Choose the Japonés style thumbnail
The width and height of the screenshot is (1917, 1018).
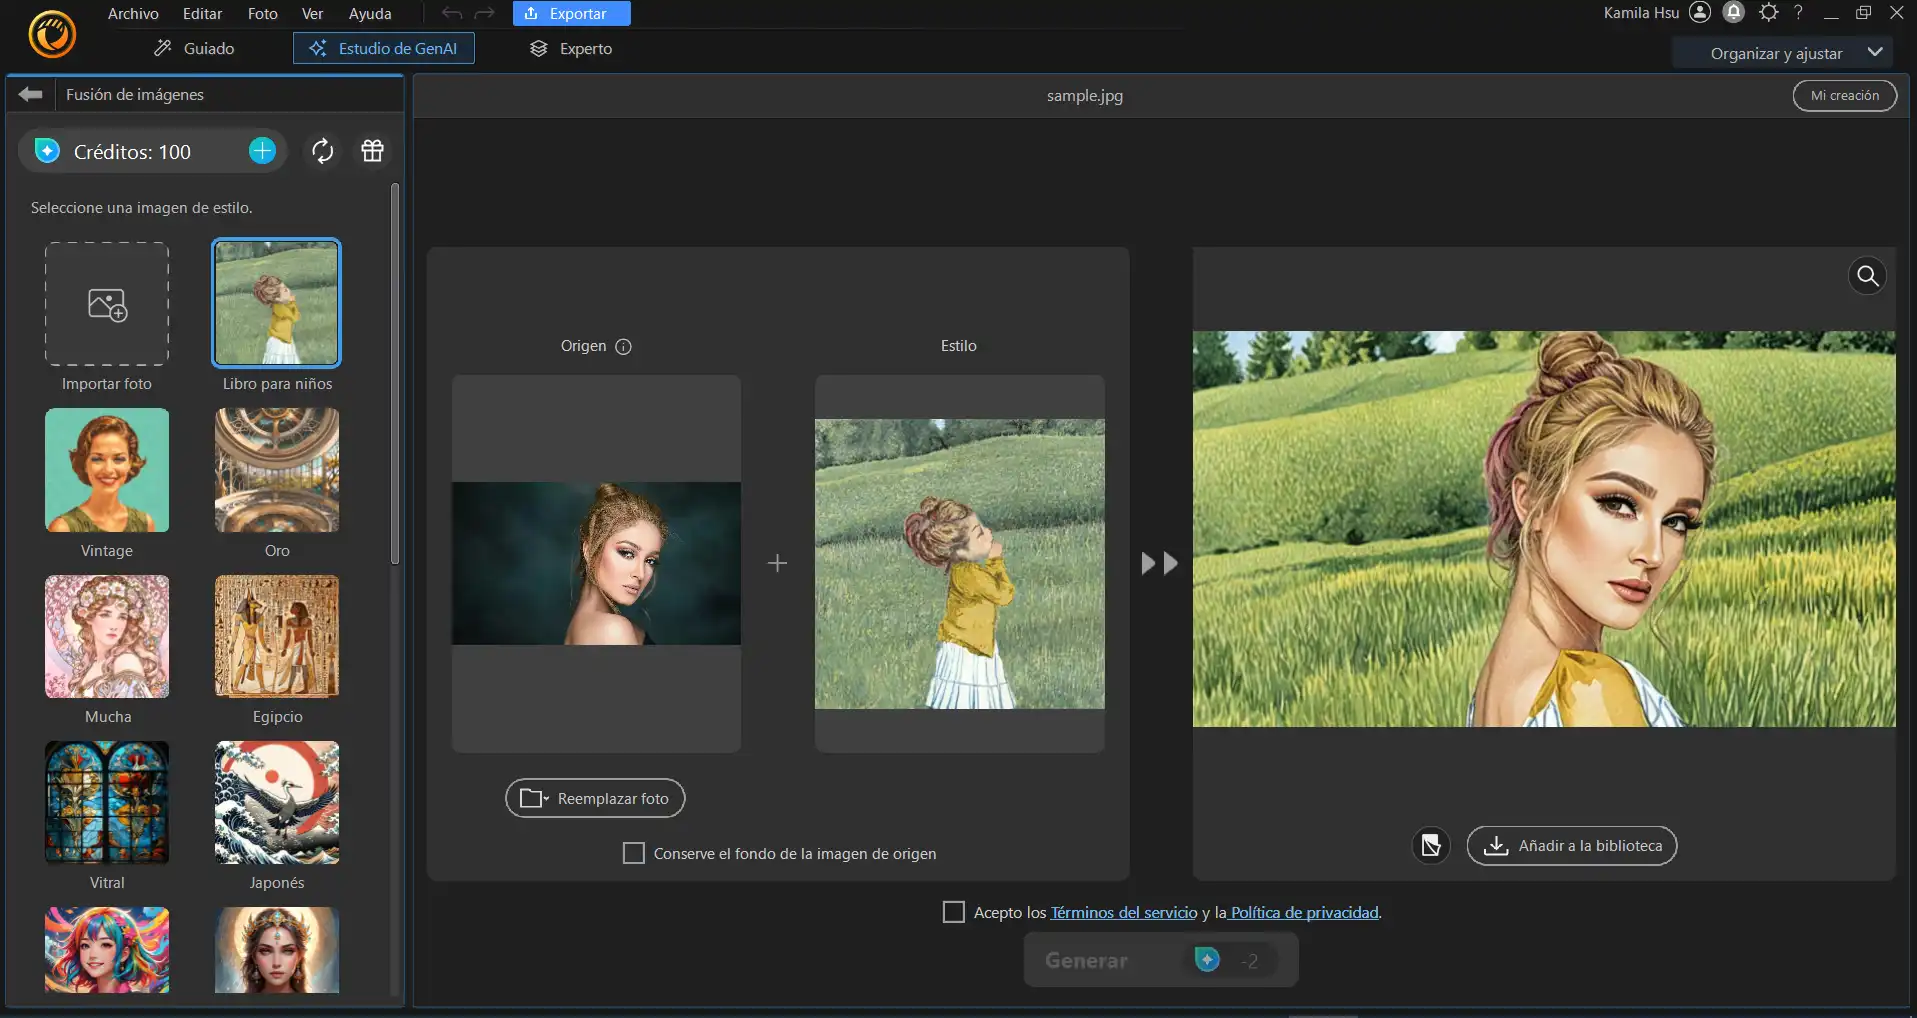point(277,802)
